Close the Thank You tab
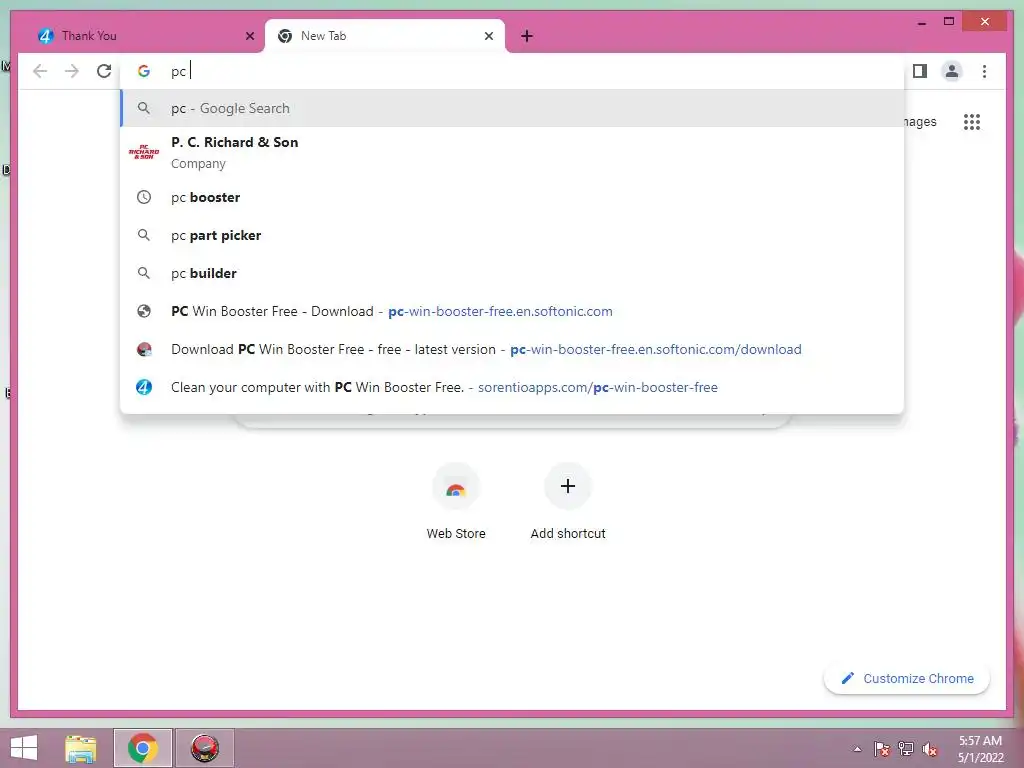 (x=249, y=36)
